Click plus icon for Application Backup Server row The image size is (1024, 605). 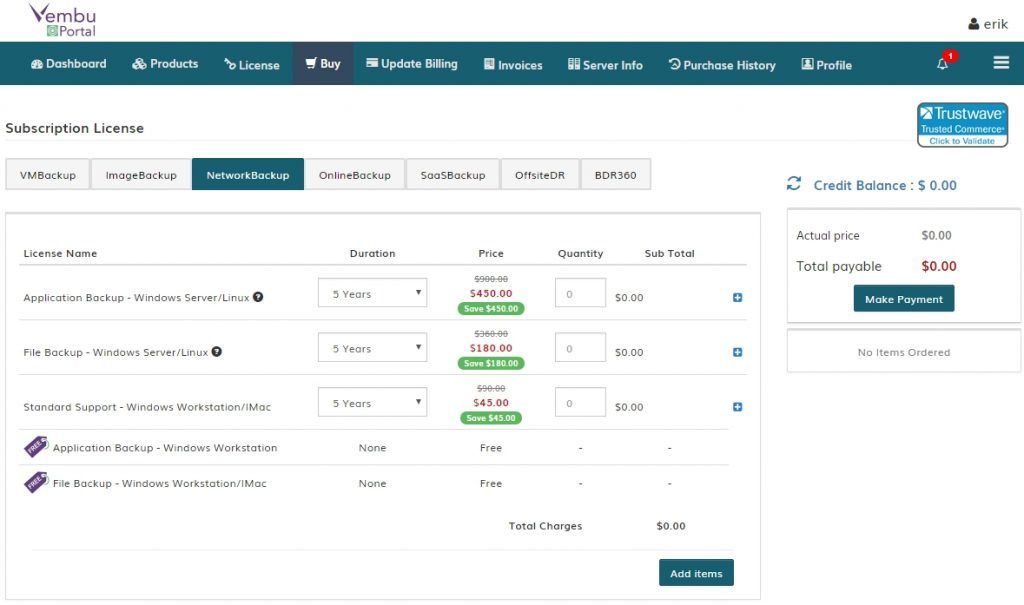(x=737, y=297)
